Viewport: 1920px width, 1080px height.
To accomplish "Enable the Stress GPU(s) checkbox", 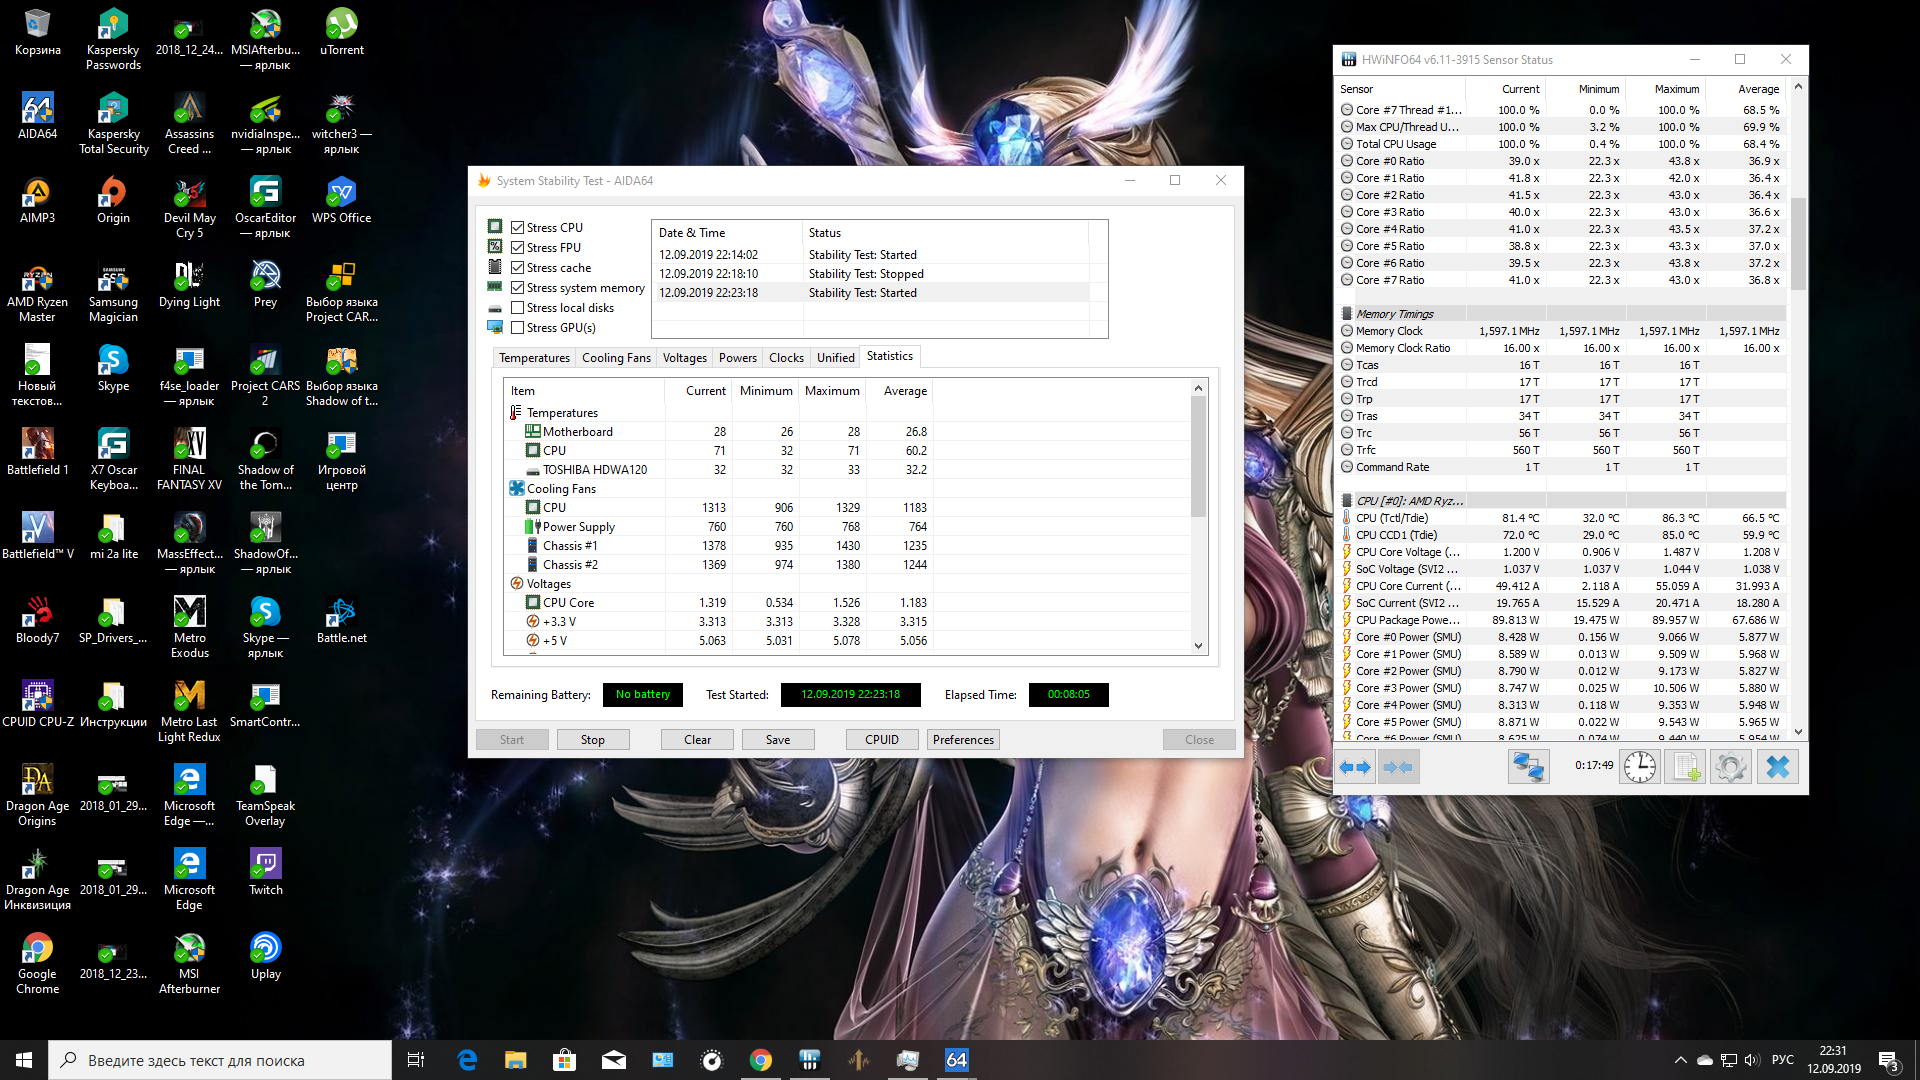I will point(518,328).
